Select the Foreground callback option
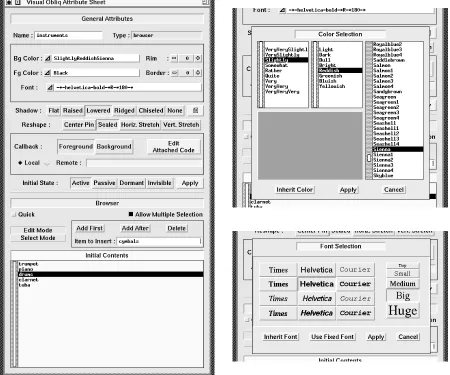The width and height of the screenshot is (450, 375). point(76,146)
